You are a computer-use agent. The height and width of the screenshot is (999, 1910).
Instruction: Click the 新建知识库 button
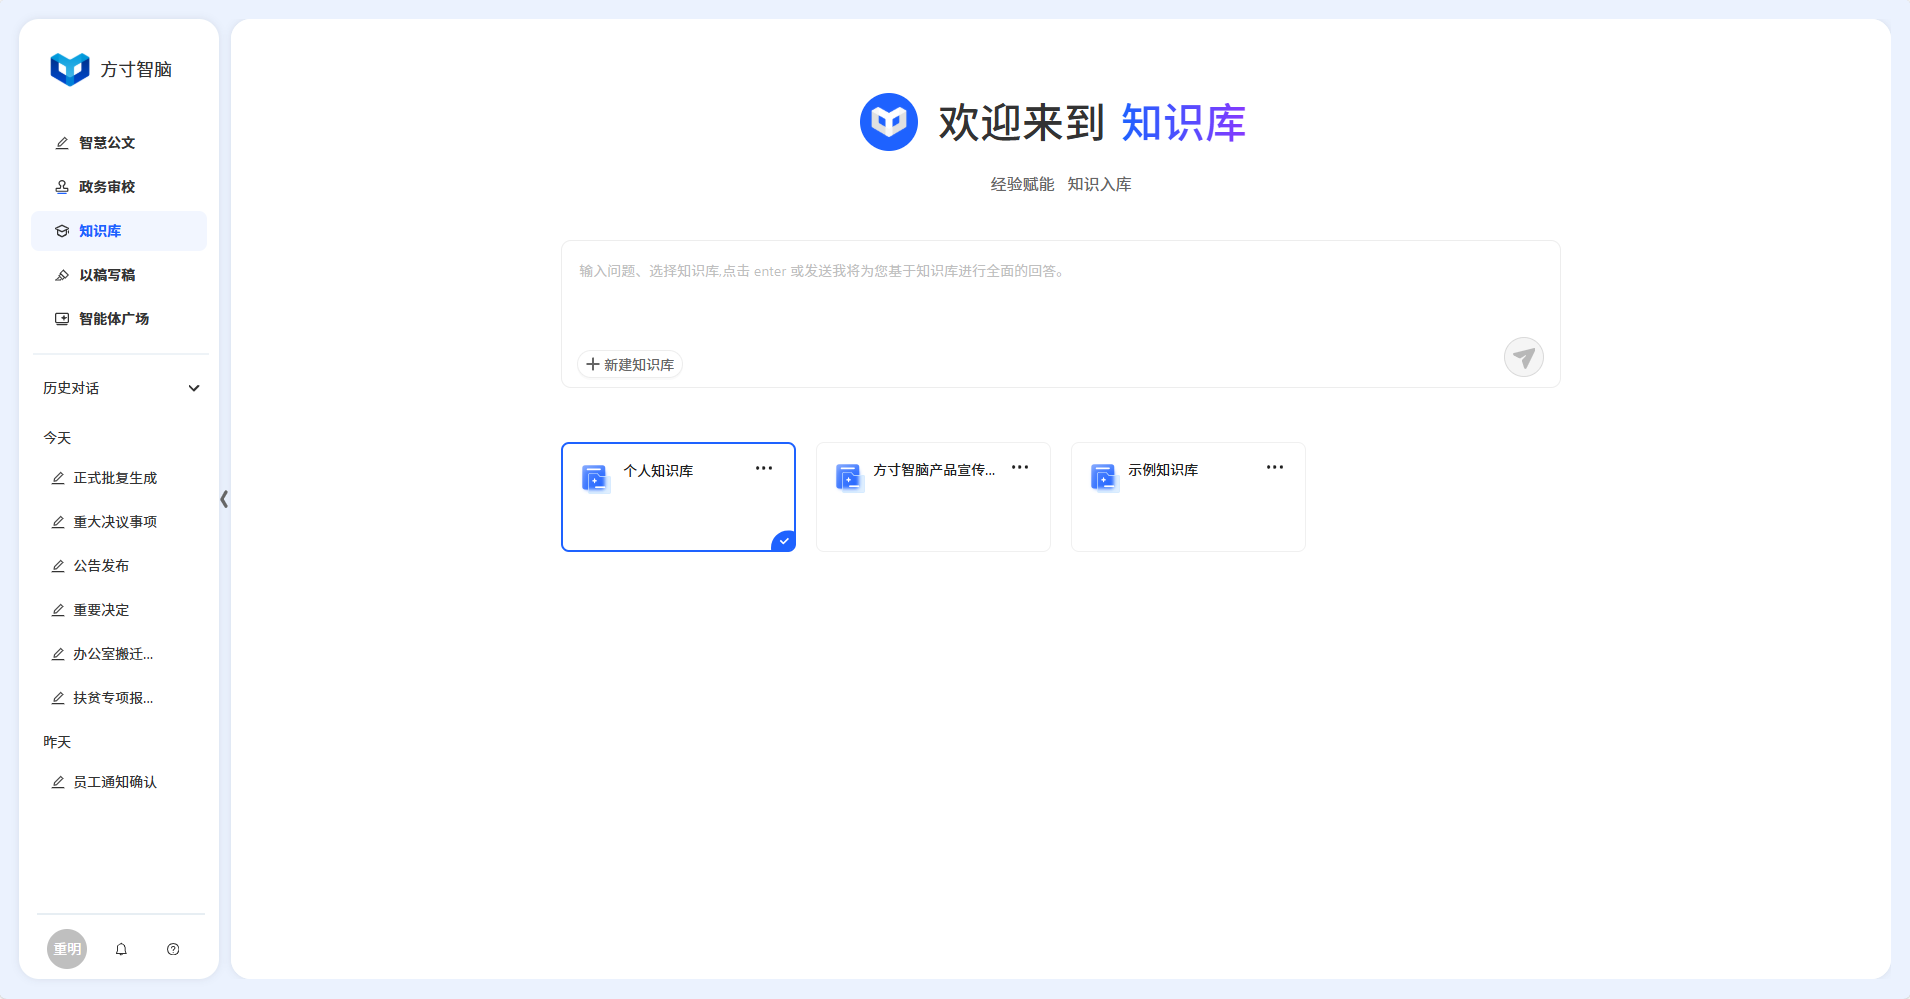tap(630, 365)
